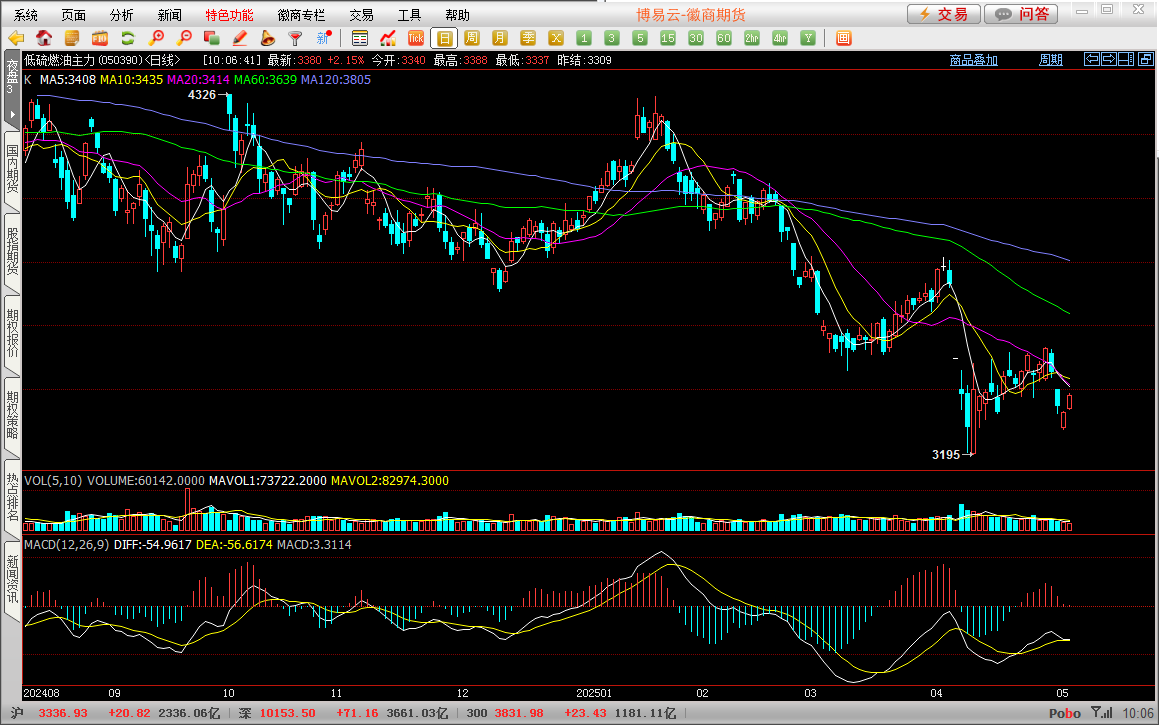The height and width of the screenshot is (725, 1159).
Task: Open 系统 menu
Action: pos(26,15)
